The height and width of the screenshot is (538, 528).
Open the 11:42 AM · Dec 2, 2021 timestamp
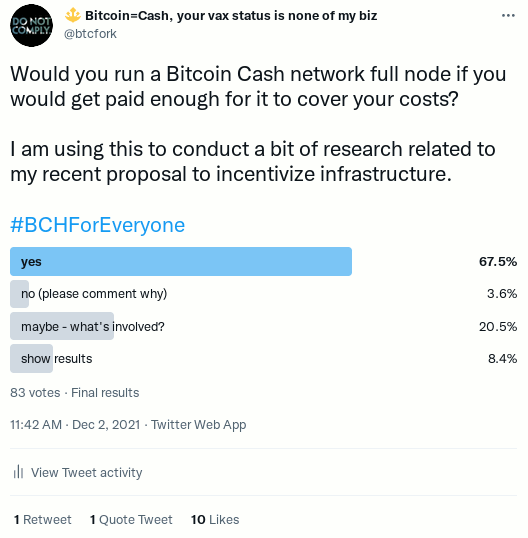(x=75, y=424)
